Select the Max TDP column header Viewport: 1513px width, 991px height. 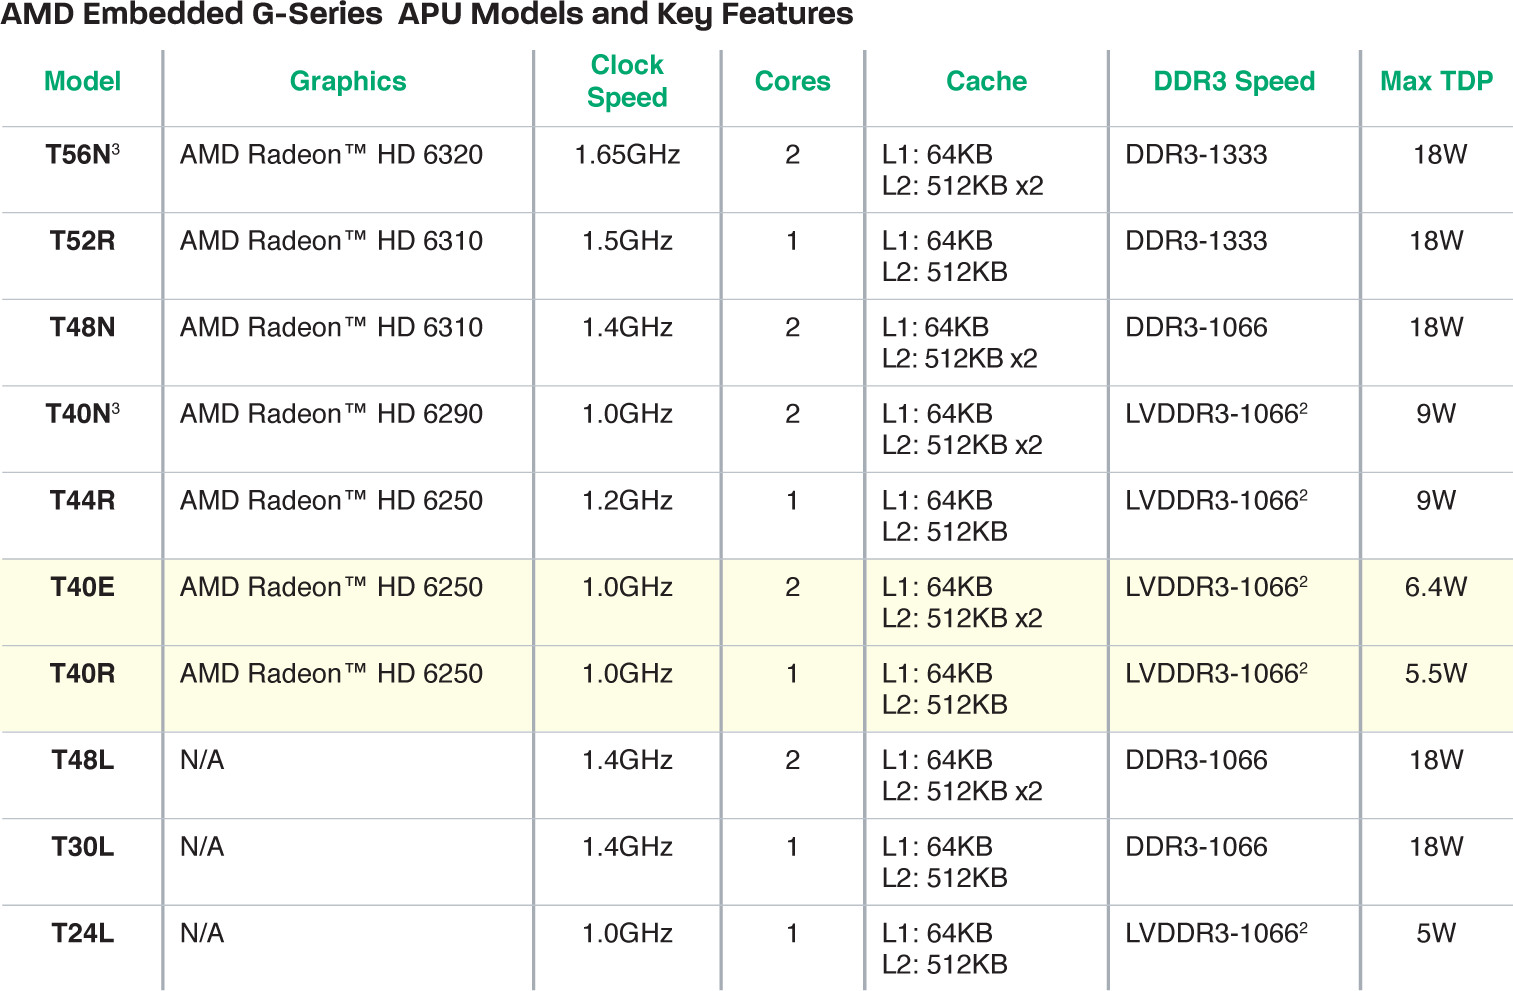1436,81
